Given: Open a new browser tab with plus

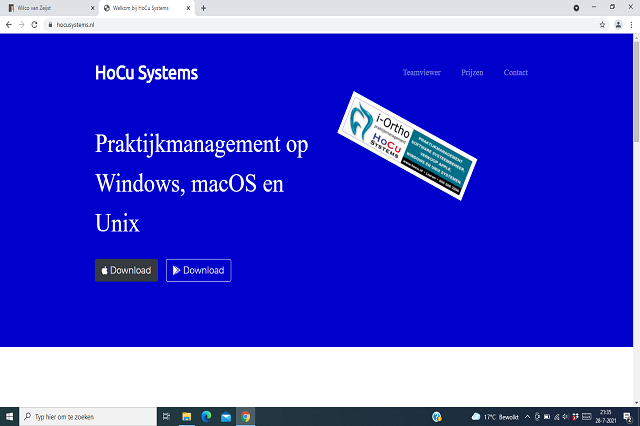Looking at the screenshot, I should coord(203,8).
